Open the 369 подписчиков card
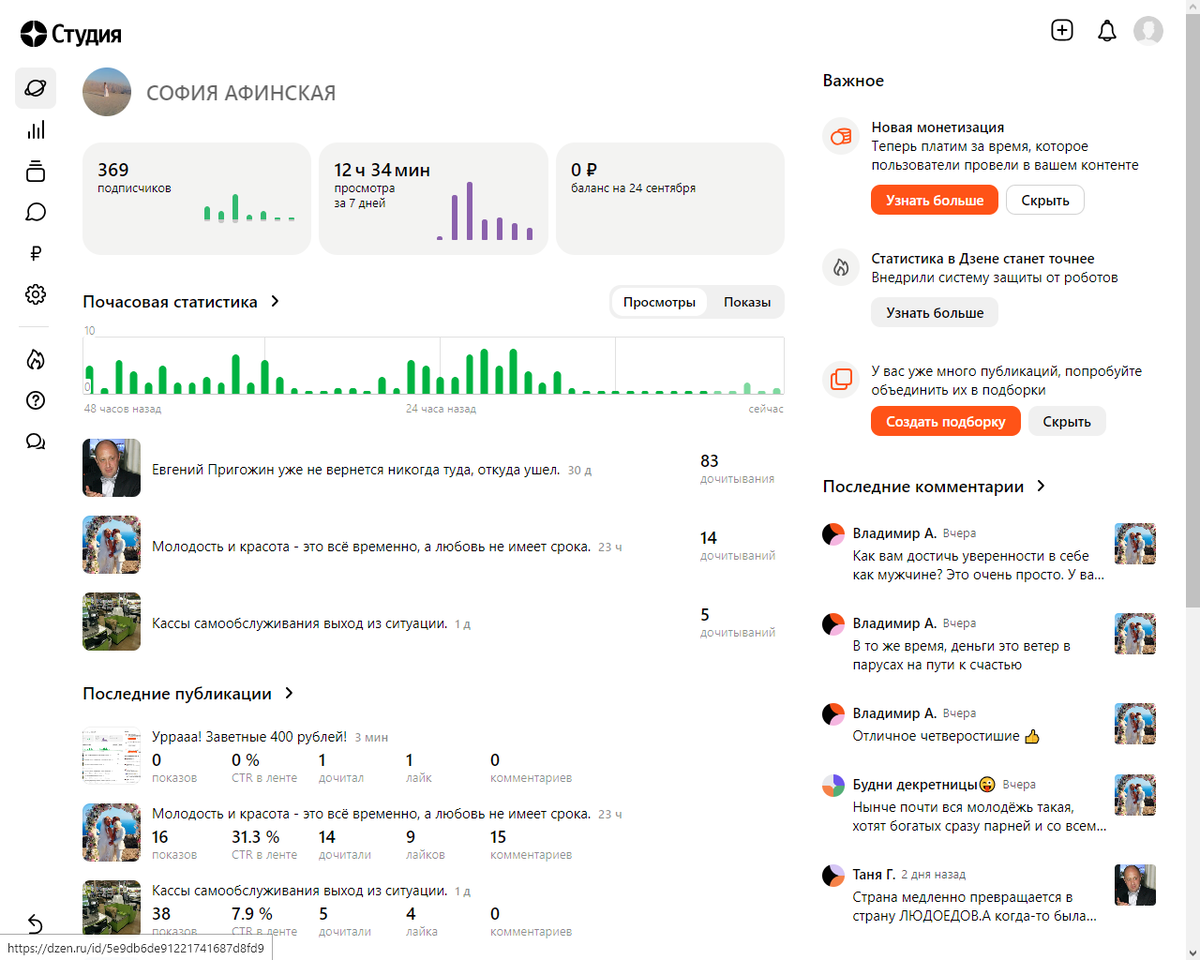The width and height of the screenshot is (1200, 960). (197, 199)
